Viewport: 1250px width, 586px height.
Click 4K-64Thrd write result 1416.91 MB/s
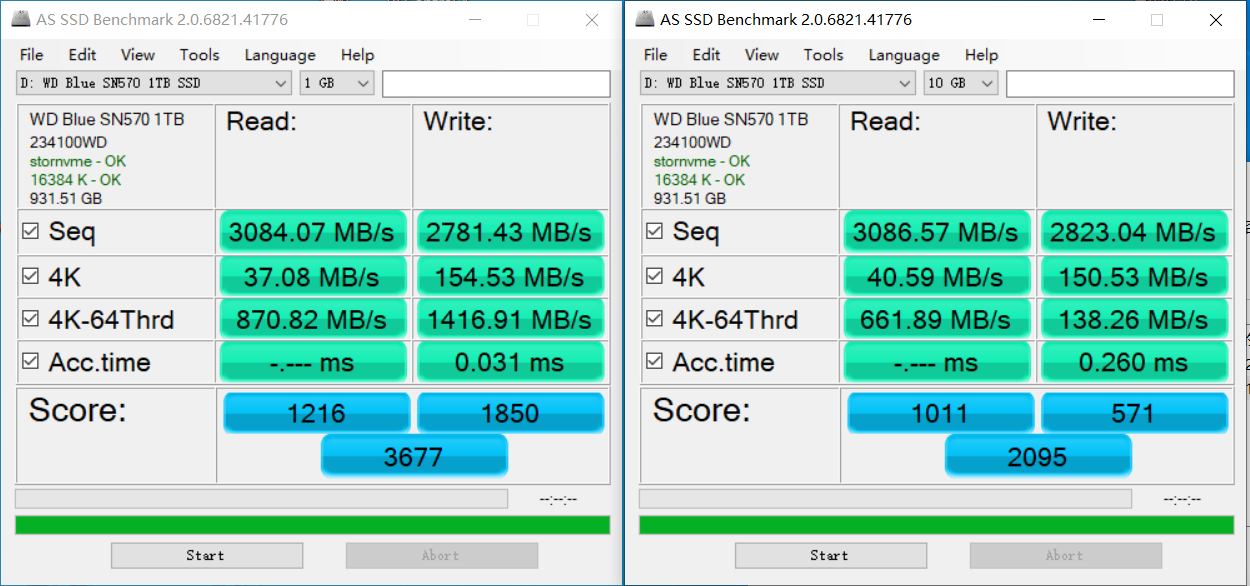[510, 319]
